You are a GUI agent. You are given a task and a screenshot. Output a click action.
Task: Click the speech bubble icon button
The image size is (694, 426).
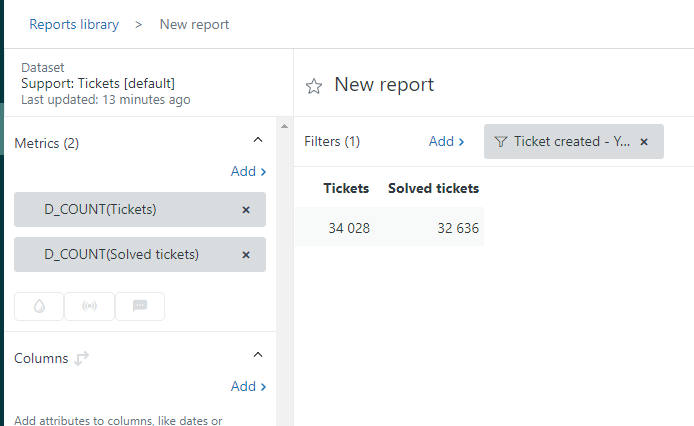(x=140, y=306)
